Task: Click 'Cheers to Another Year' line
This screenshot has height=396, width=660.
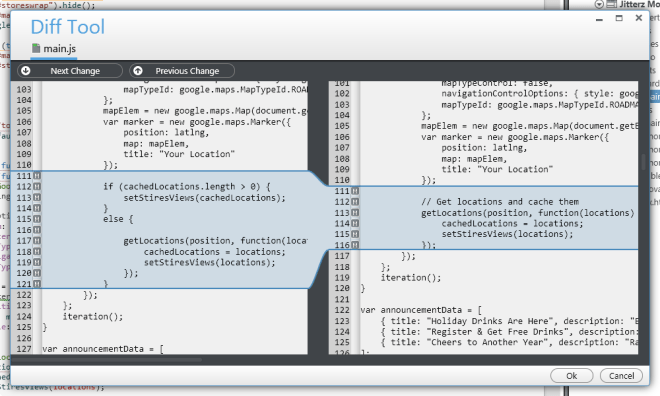Action: pos(509,343)
